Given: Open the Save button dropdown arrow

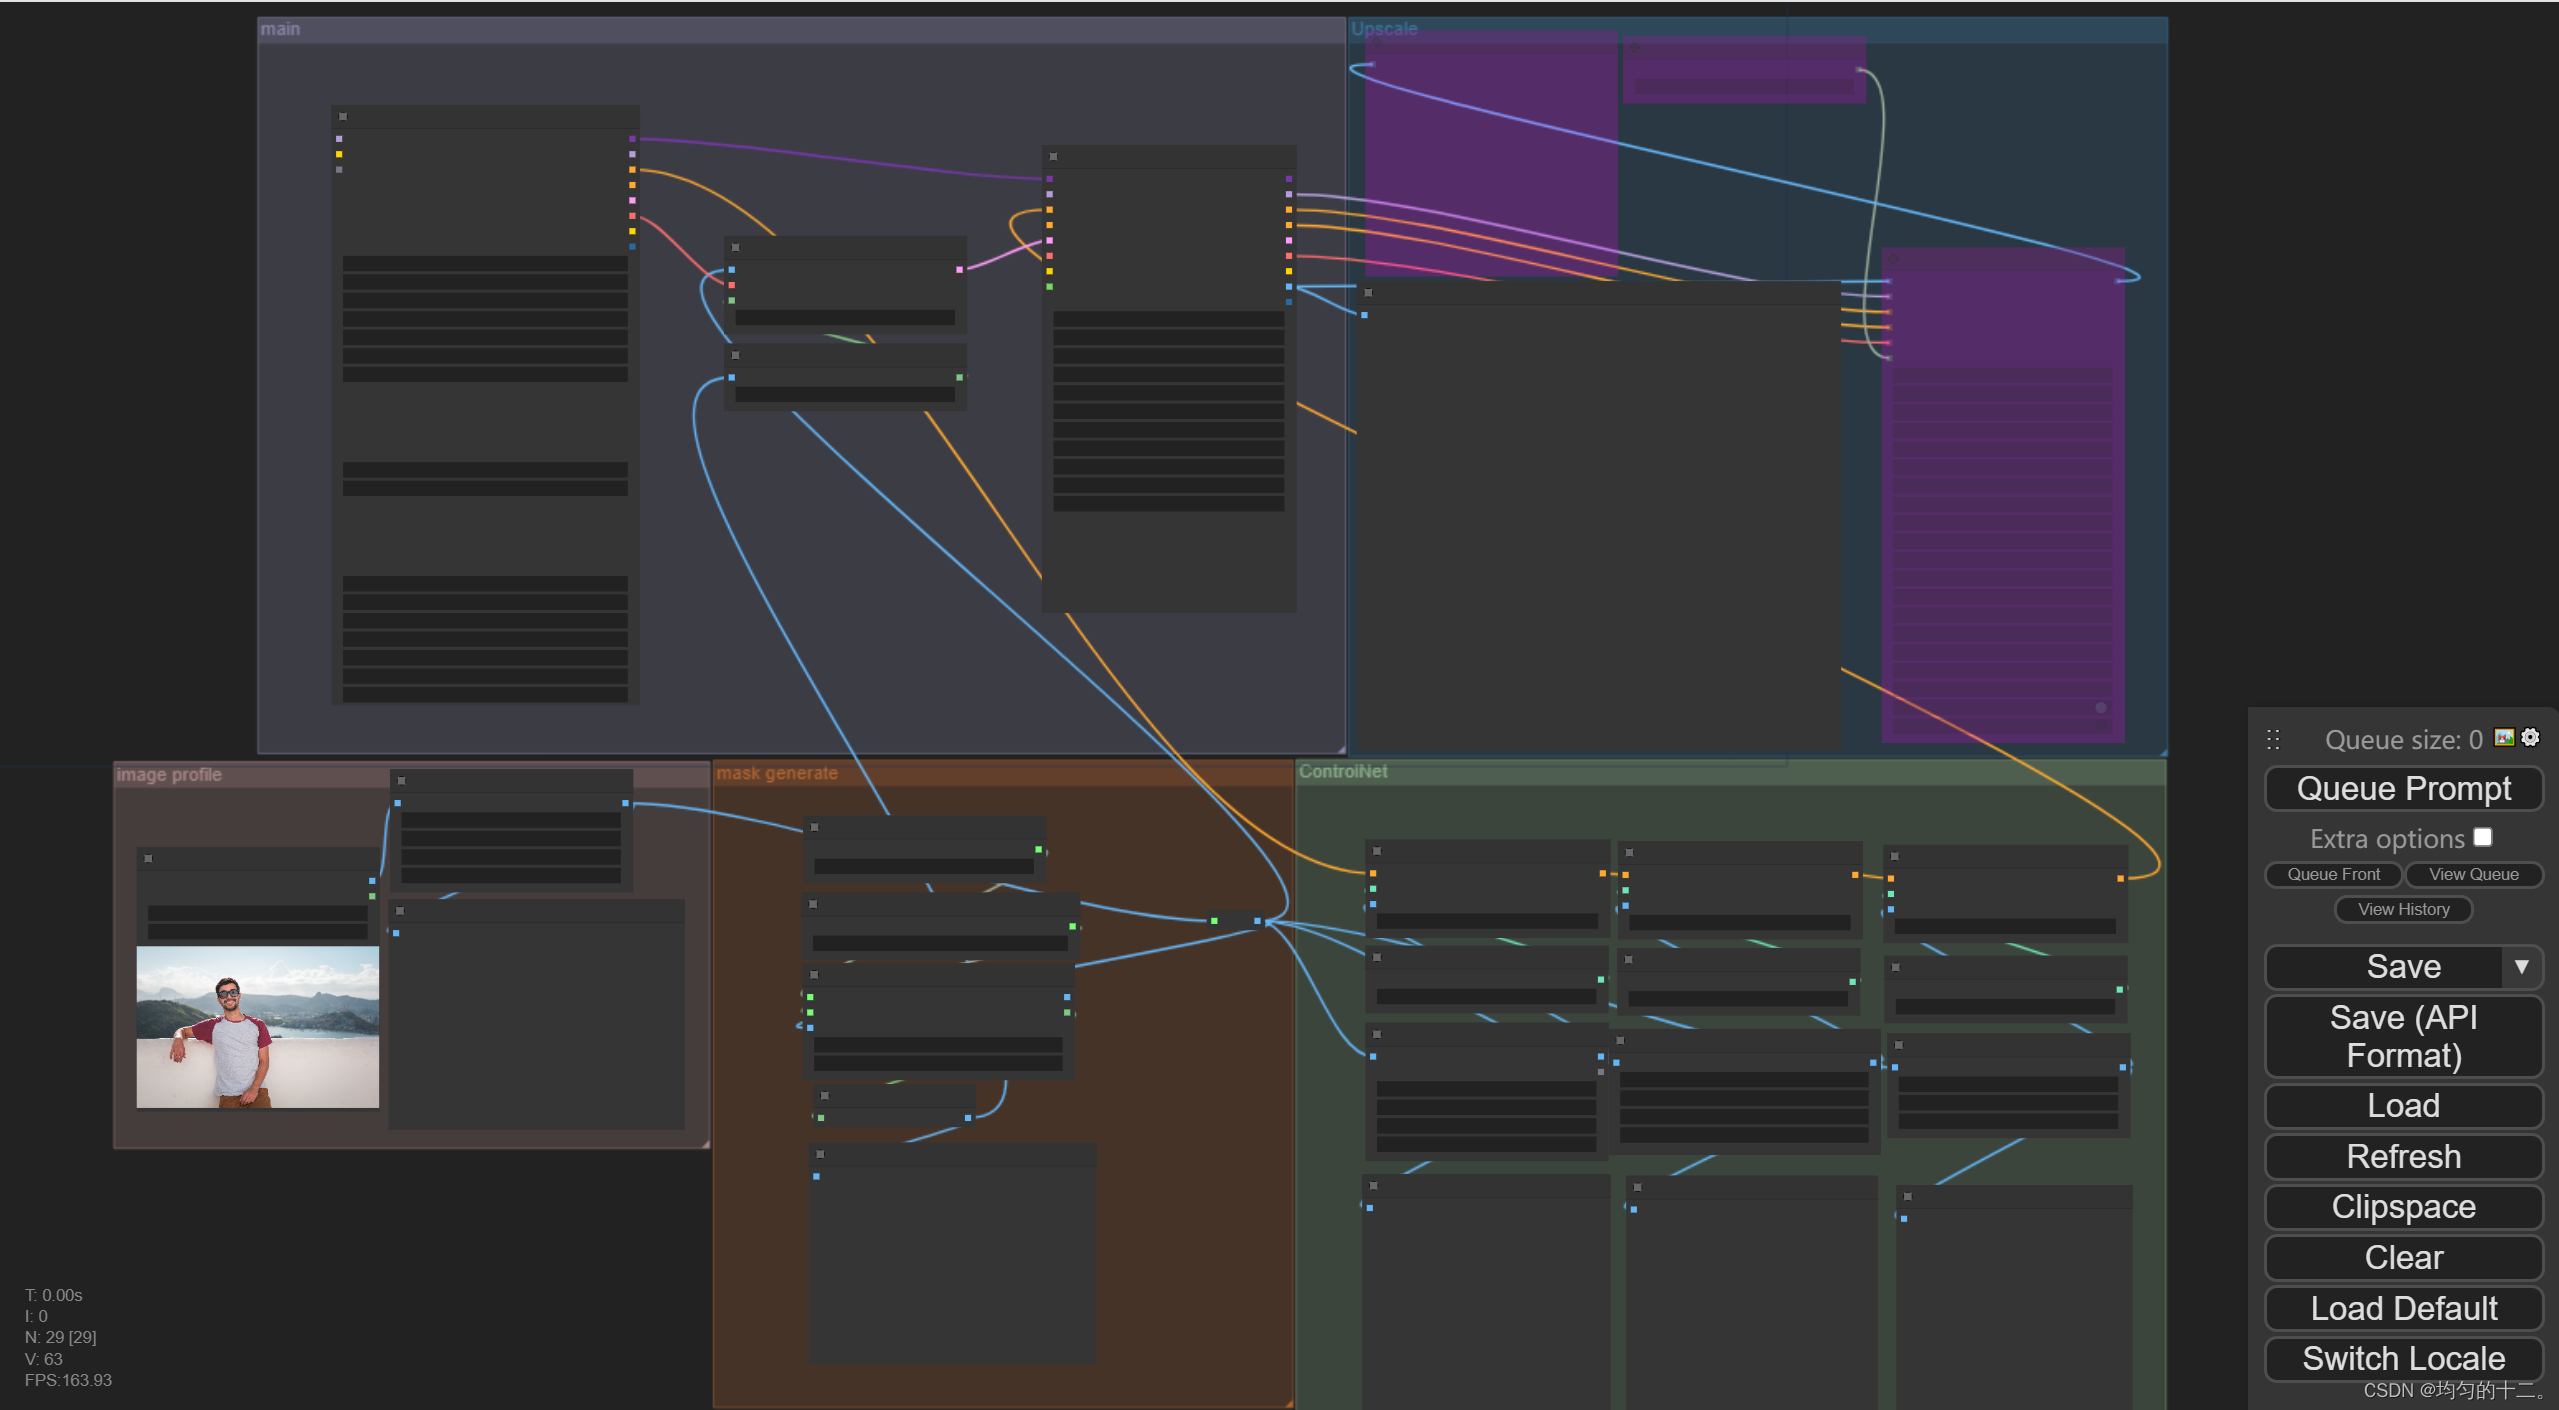Looking at the screenshot, I should [x=2521, y=966].
